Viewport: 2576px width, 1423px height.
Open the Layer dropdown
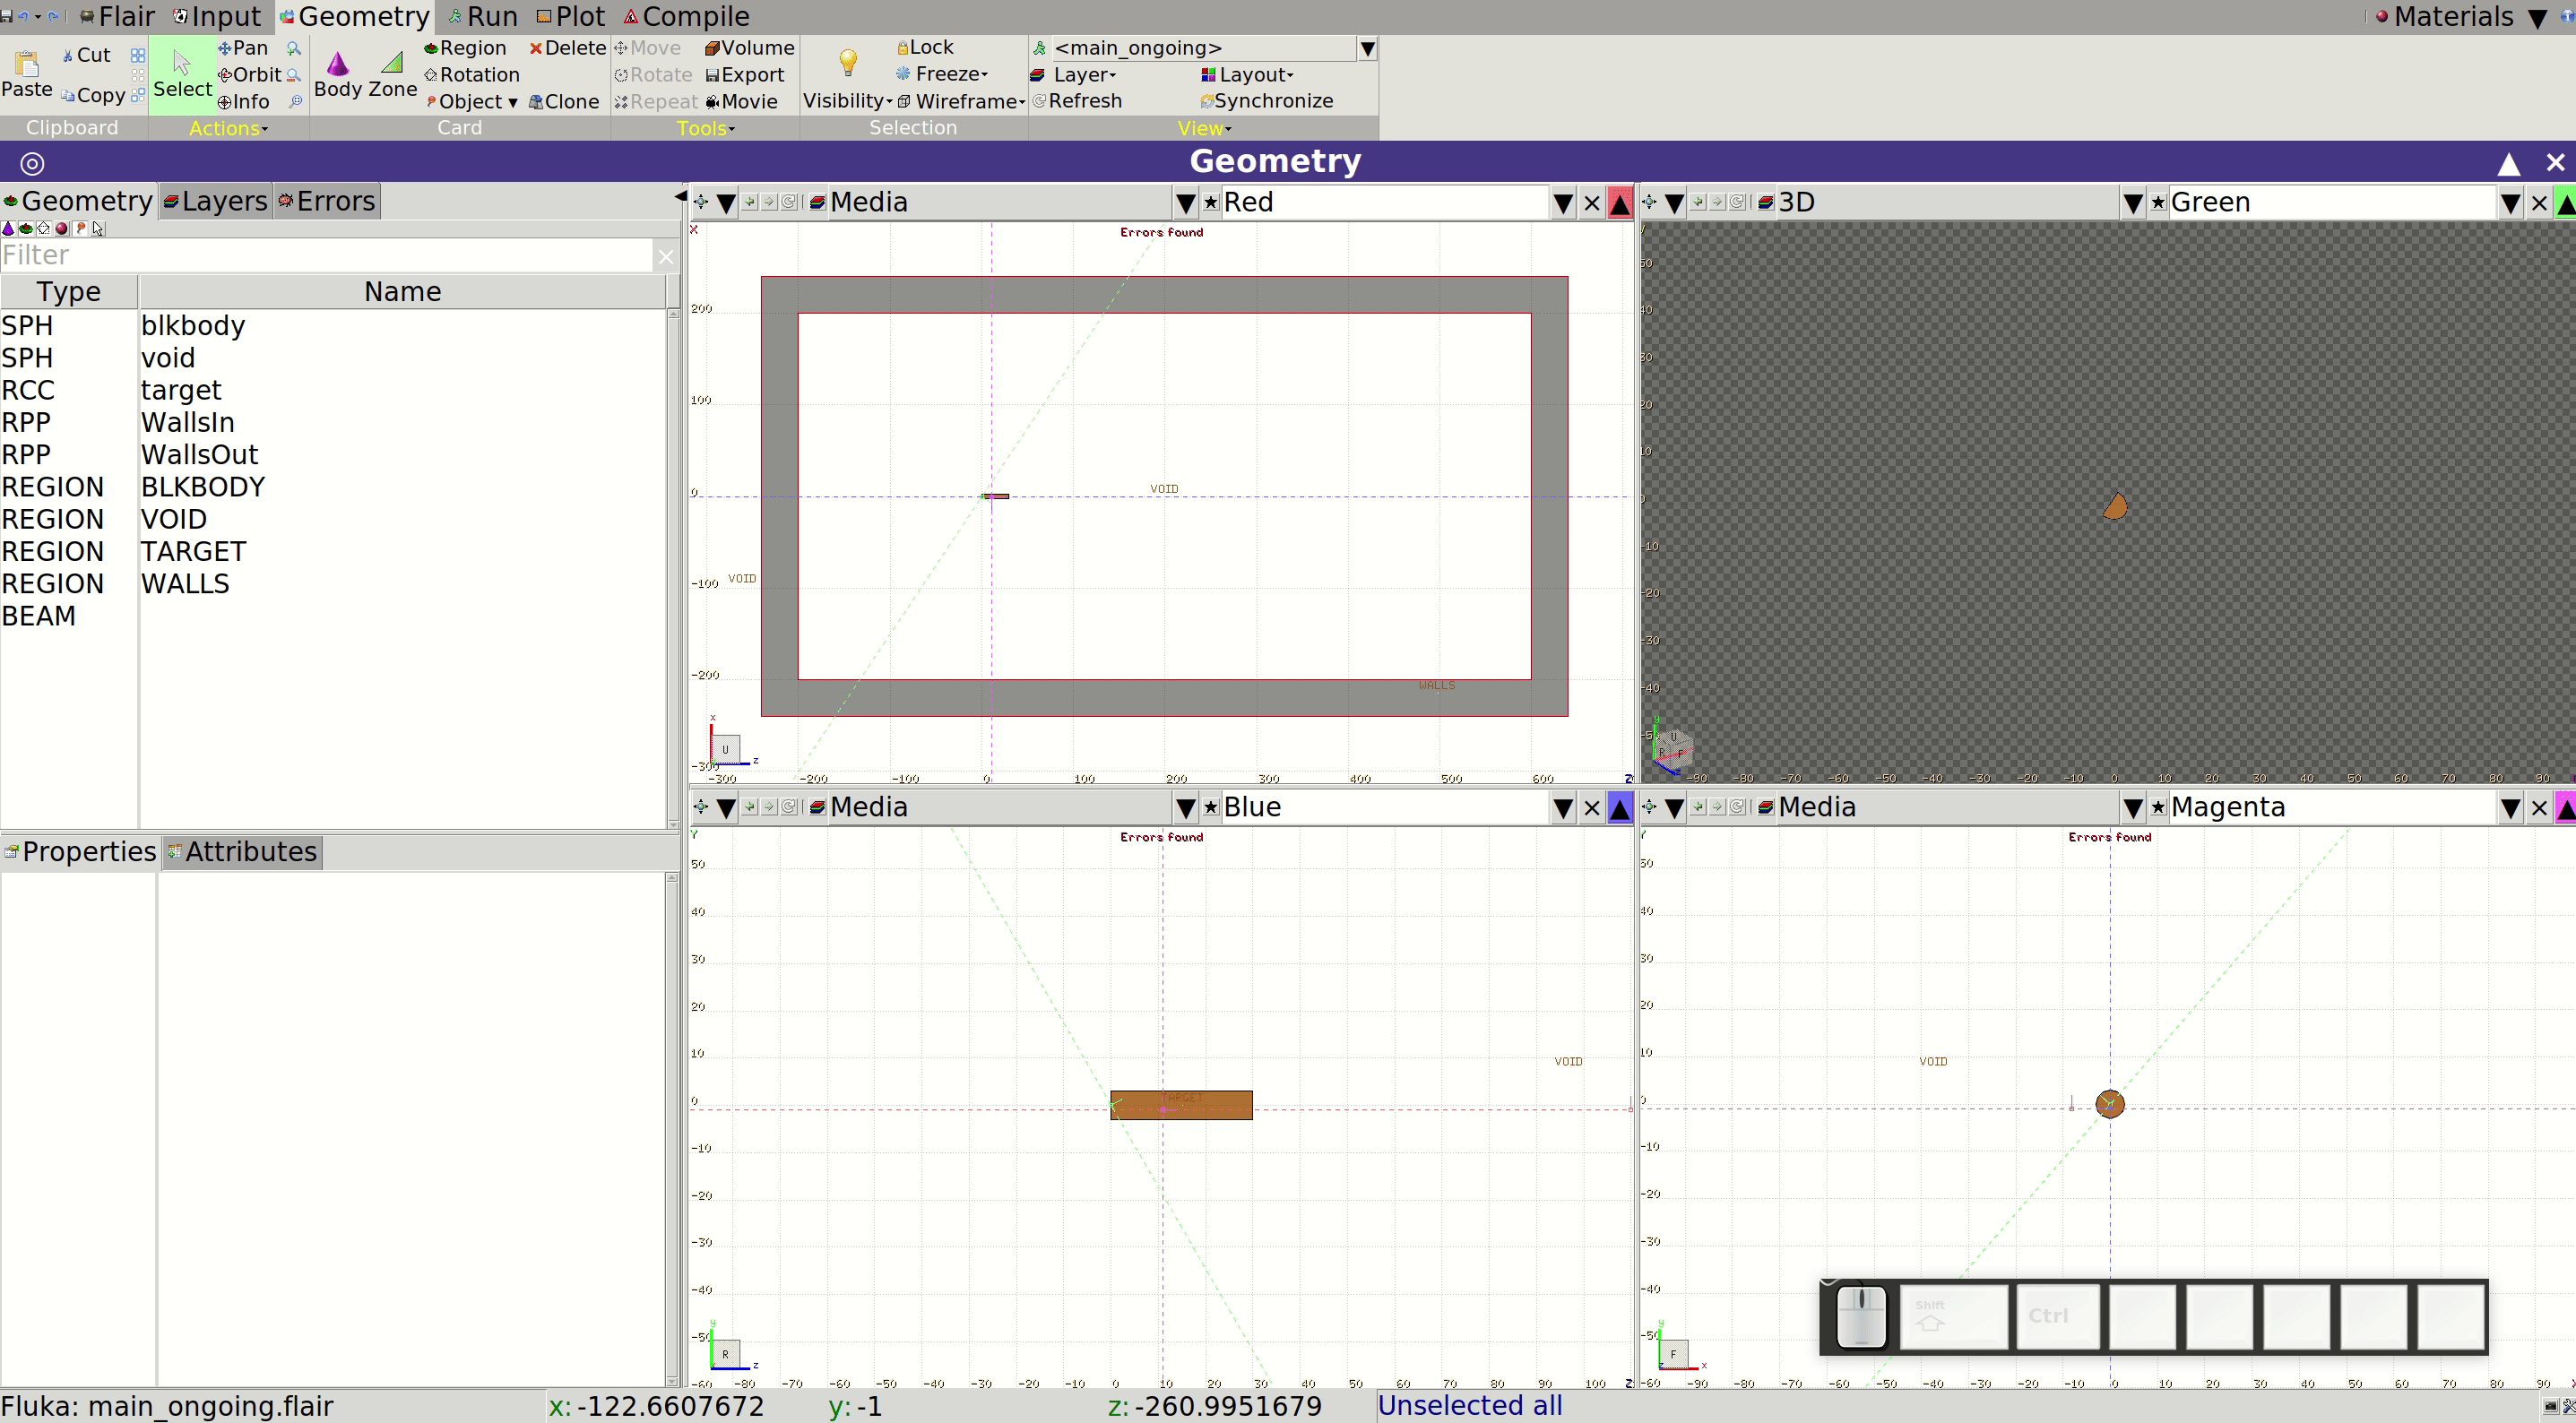pos(1074,75)
